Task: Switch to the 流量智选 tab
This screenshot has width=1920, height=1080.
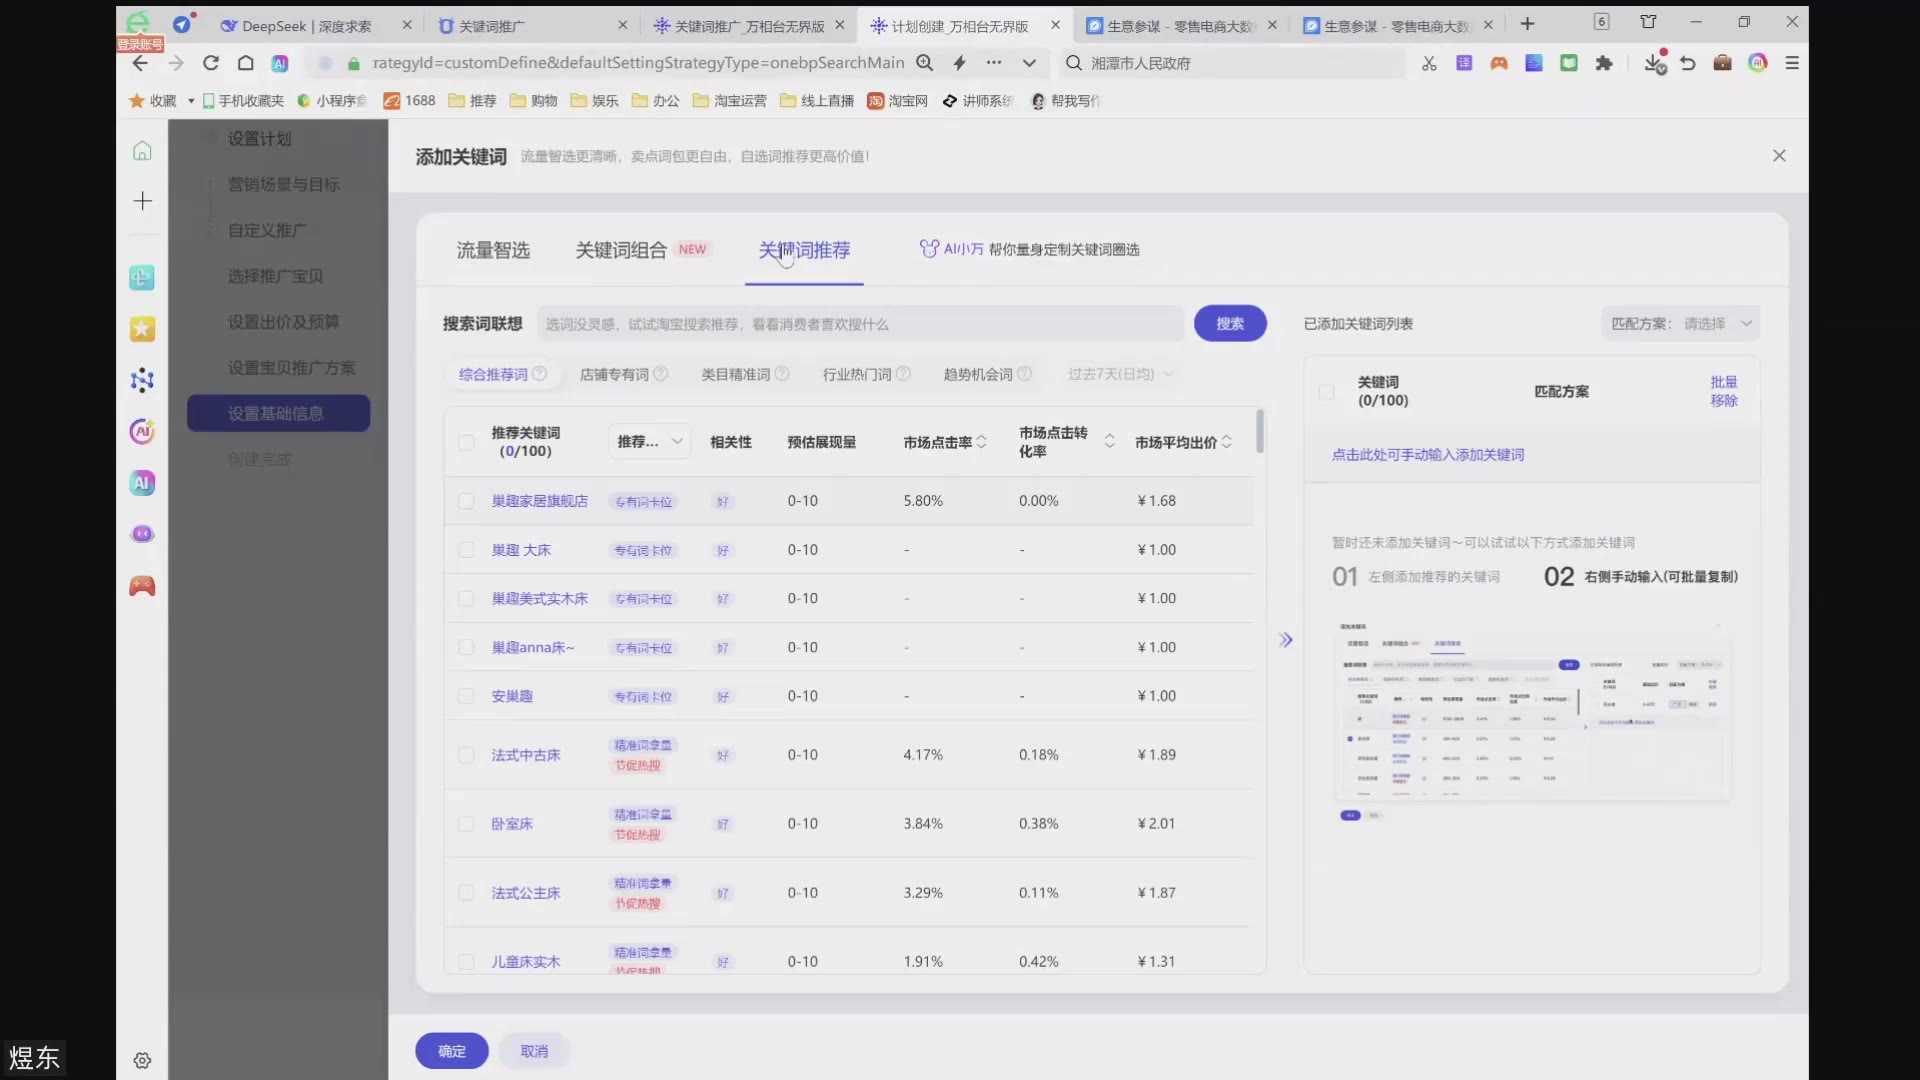Action: click(493, 250)
